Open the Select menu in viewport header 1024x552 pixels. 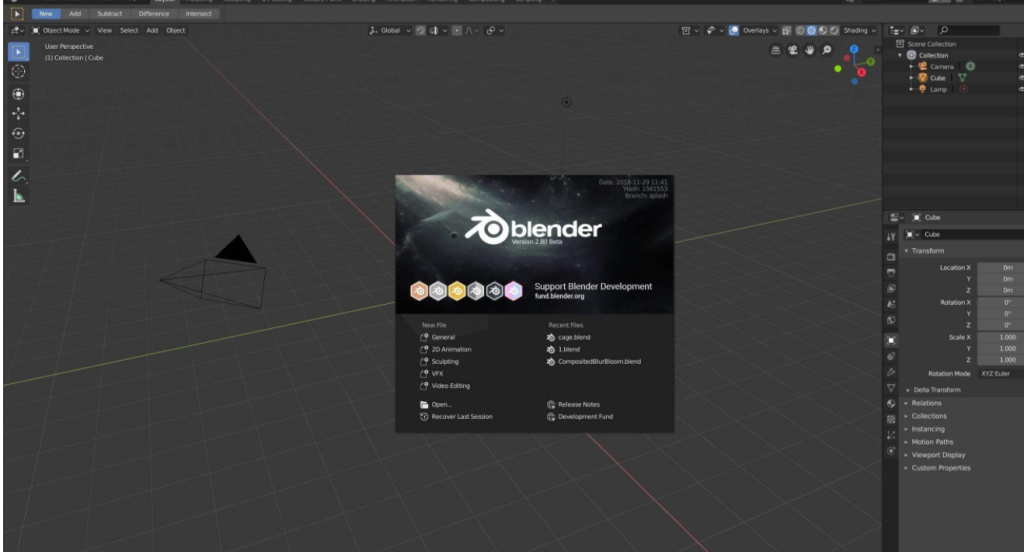[129, 31]
